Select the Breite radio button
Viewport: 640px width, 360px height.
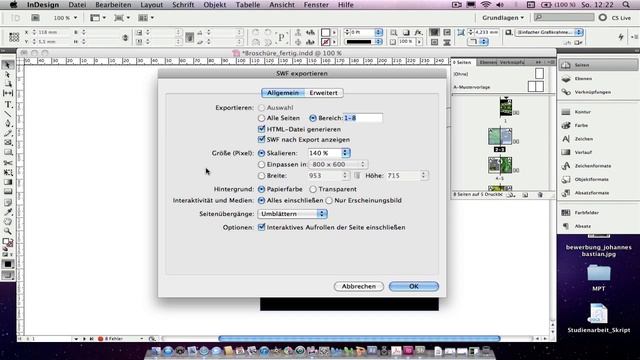point(262,176)
